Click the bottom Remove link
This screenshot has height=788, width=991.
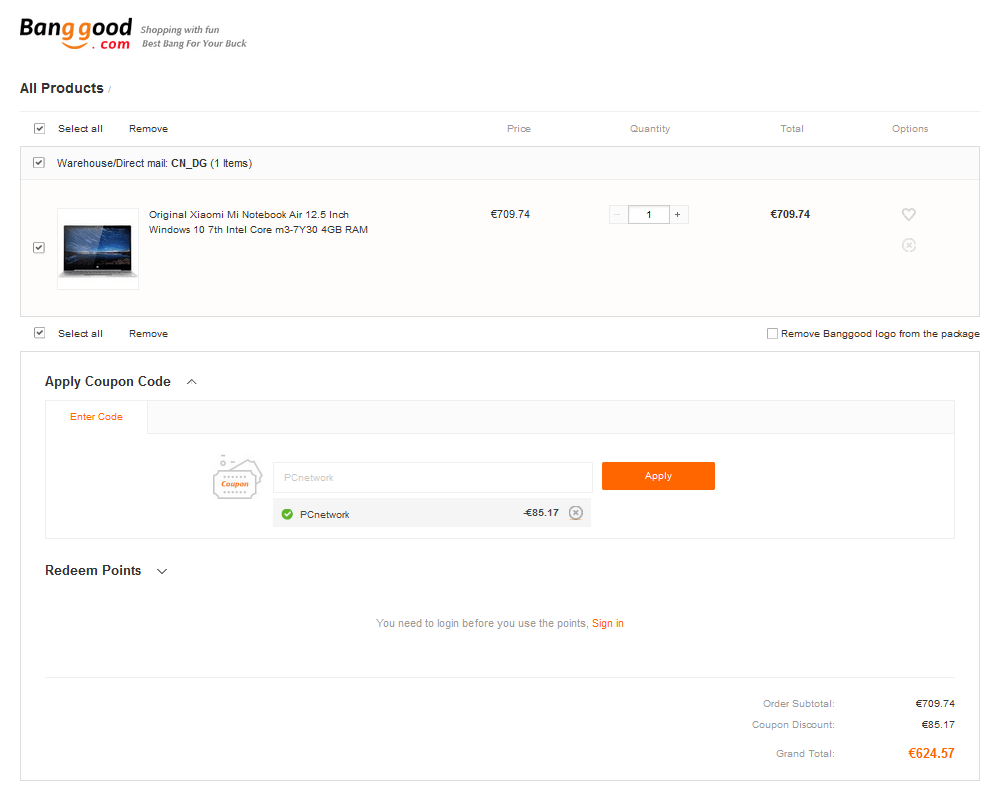coord(149,333)
